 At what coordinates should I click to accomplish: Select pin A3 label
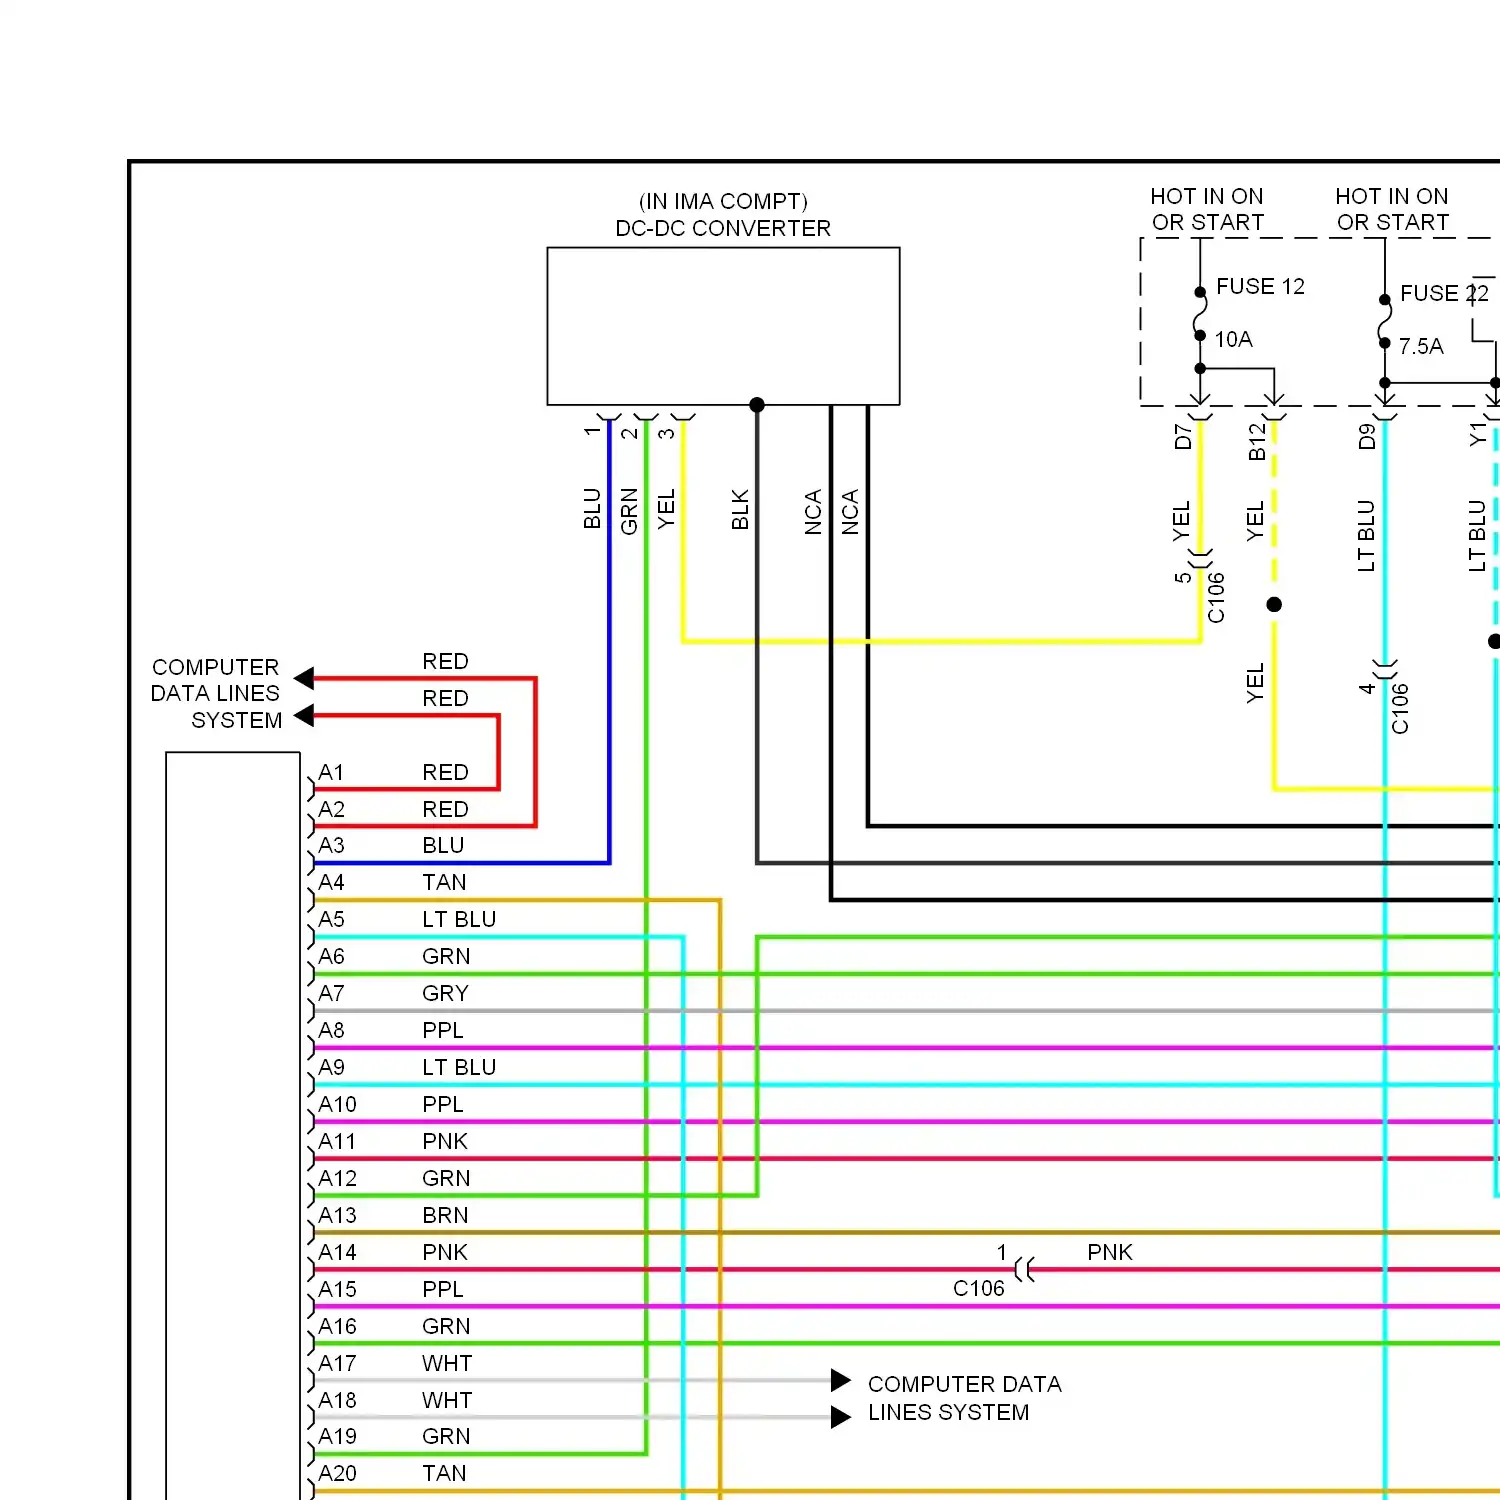(x=331, y=845)
